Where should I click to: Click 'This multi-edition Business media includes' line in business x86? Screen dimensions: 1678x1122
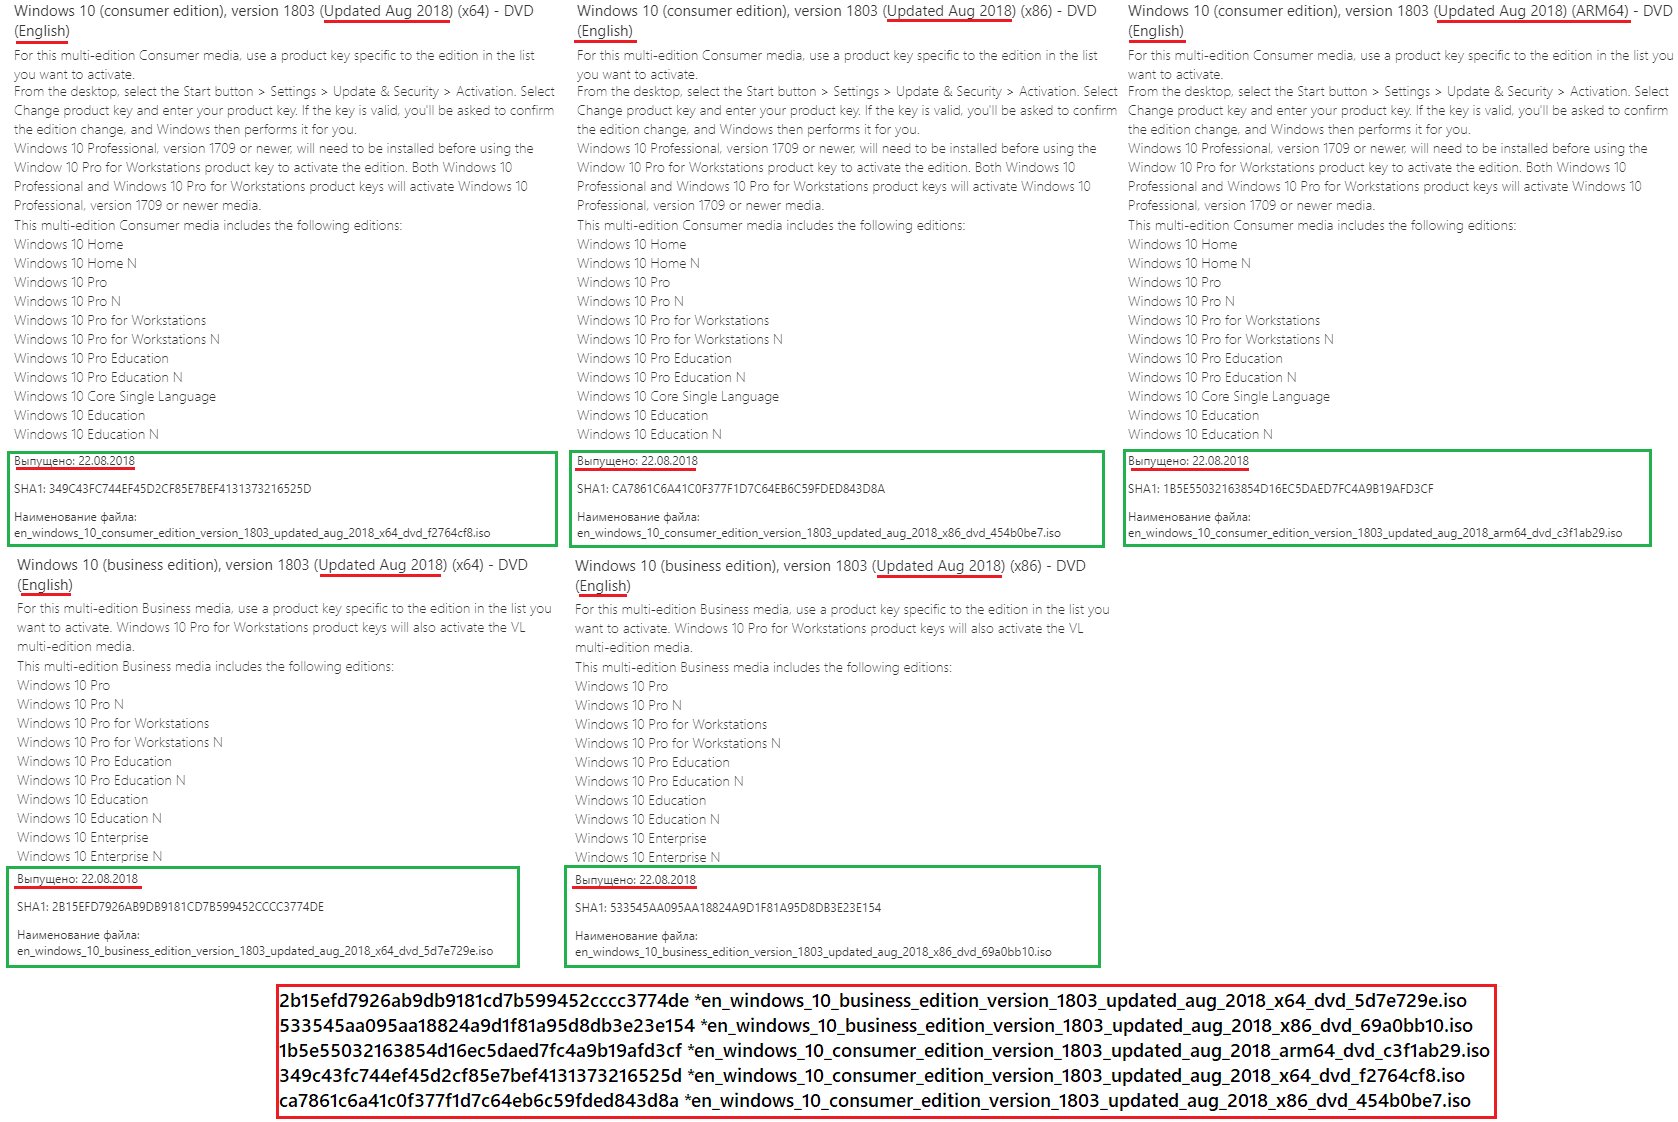click(x=763, y=667)
